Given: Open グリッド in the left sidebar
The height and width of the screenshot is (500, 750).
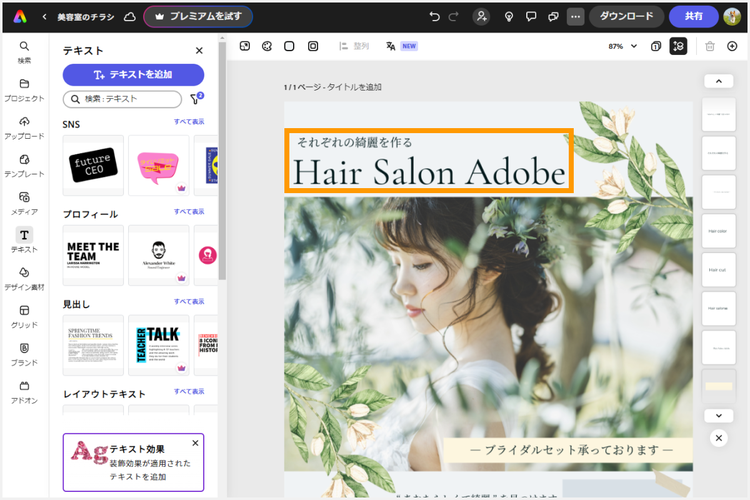Looking at the screenshot, I should pyautogui.click(x=24, y=317).
